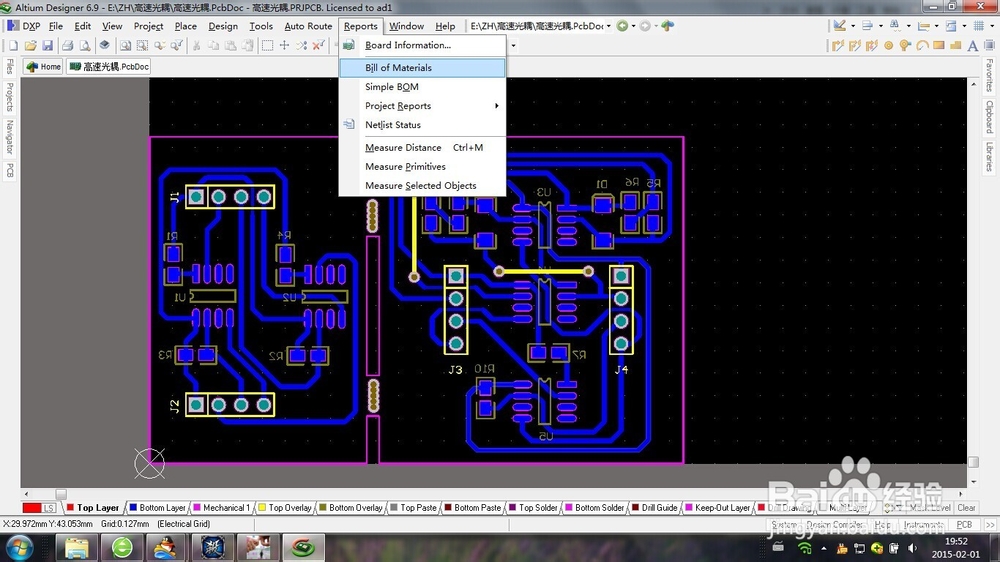This screenshot has width=1000, height=562.
Task: Fit document to view via zoom icon
Action: pyautogui.click(x=126, y=45)
